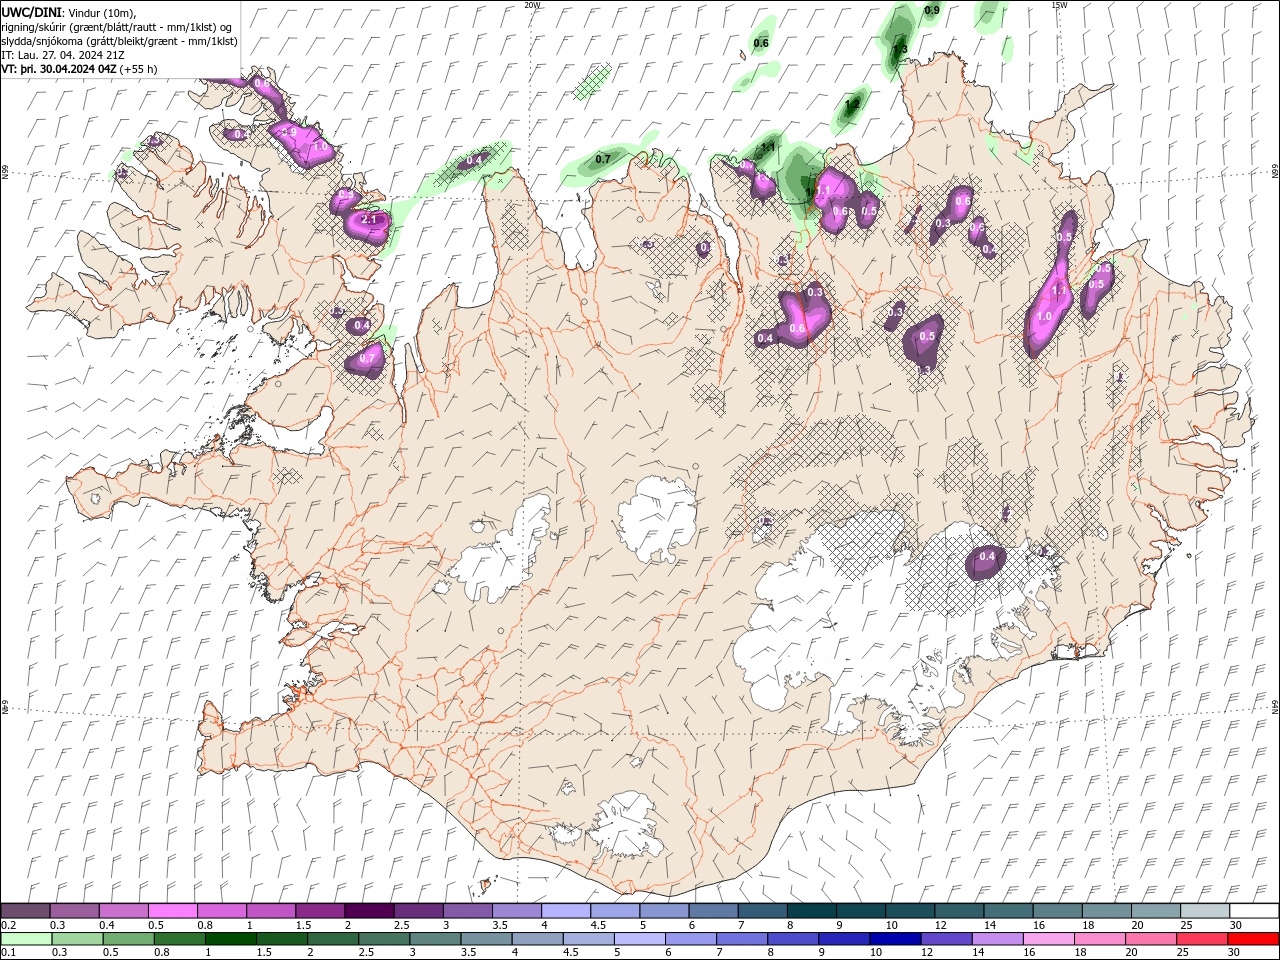
Task: Click the 'VT: þri. 30.04.2024 04Z' valid time
Action: tap(59, 69)
